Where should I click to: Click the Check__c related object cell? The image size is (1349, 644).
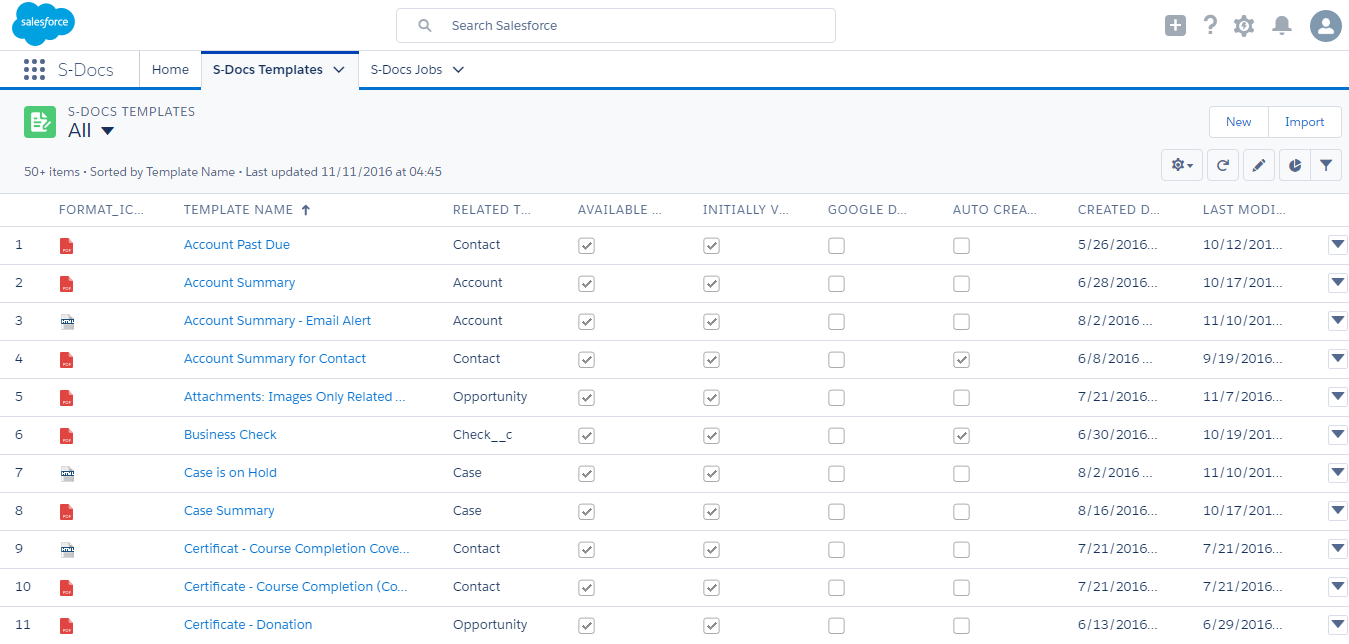(x=482, y=435)
